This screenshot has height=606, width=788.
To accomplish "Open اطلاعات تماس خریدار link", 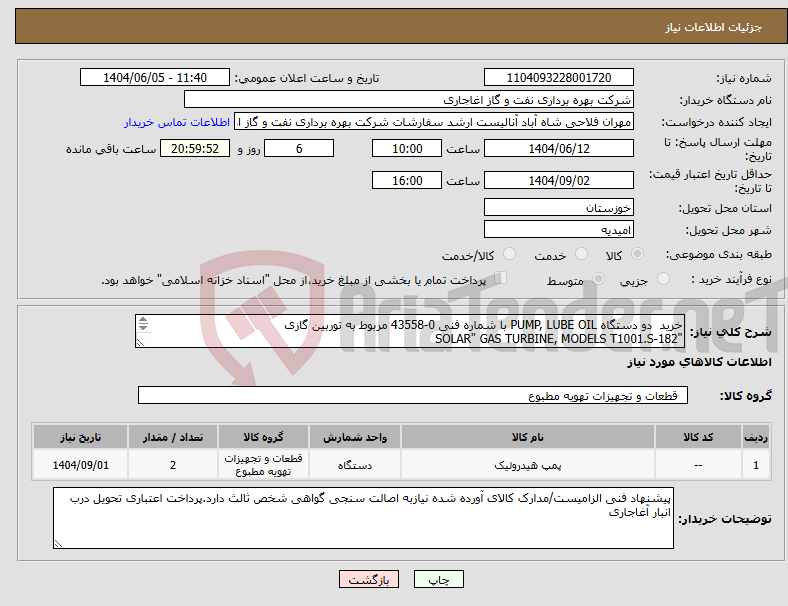I will 177,122.
